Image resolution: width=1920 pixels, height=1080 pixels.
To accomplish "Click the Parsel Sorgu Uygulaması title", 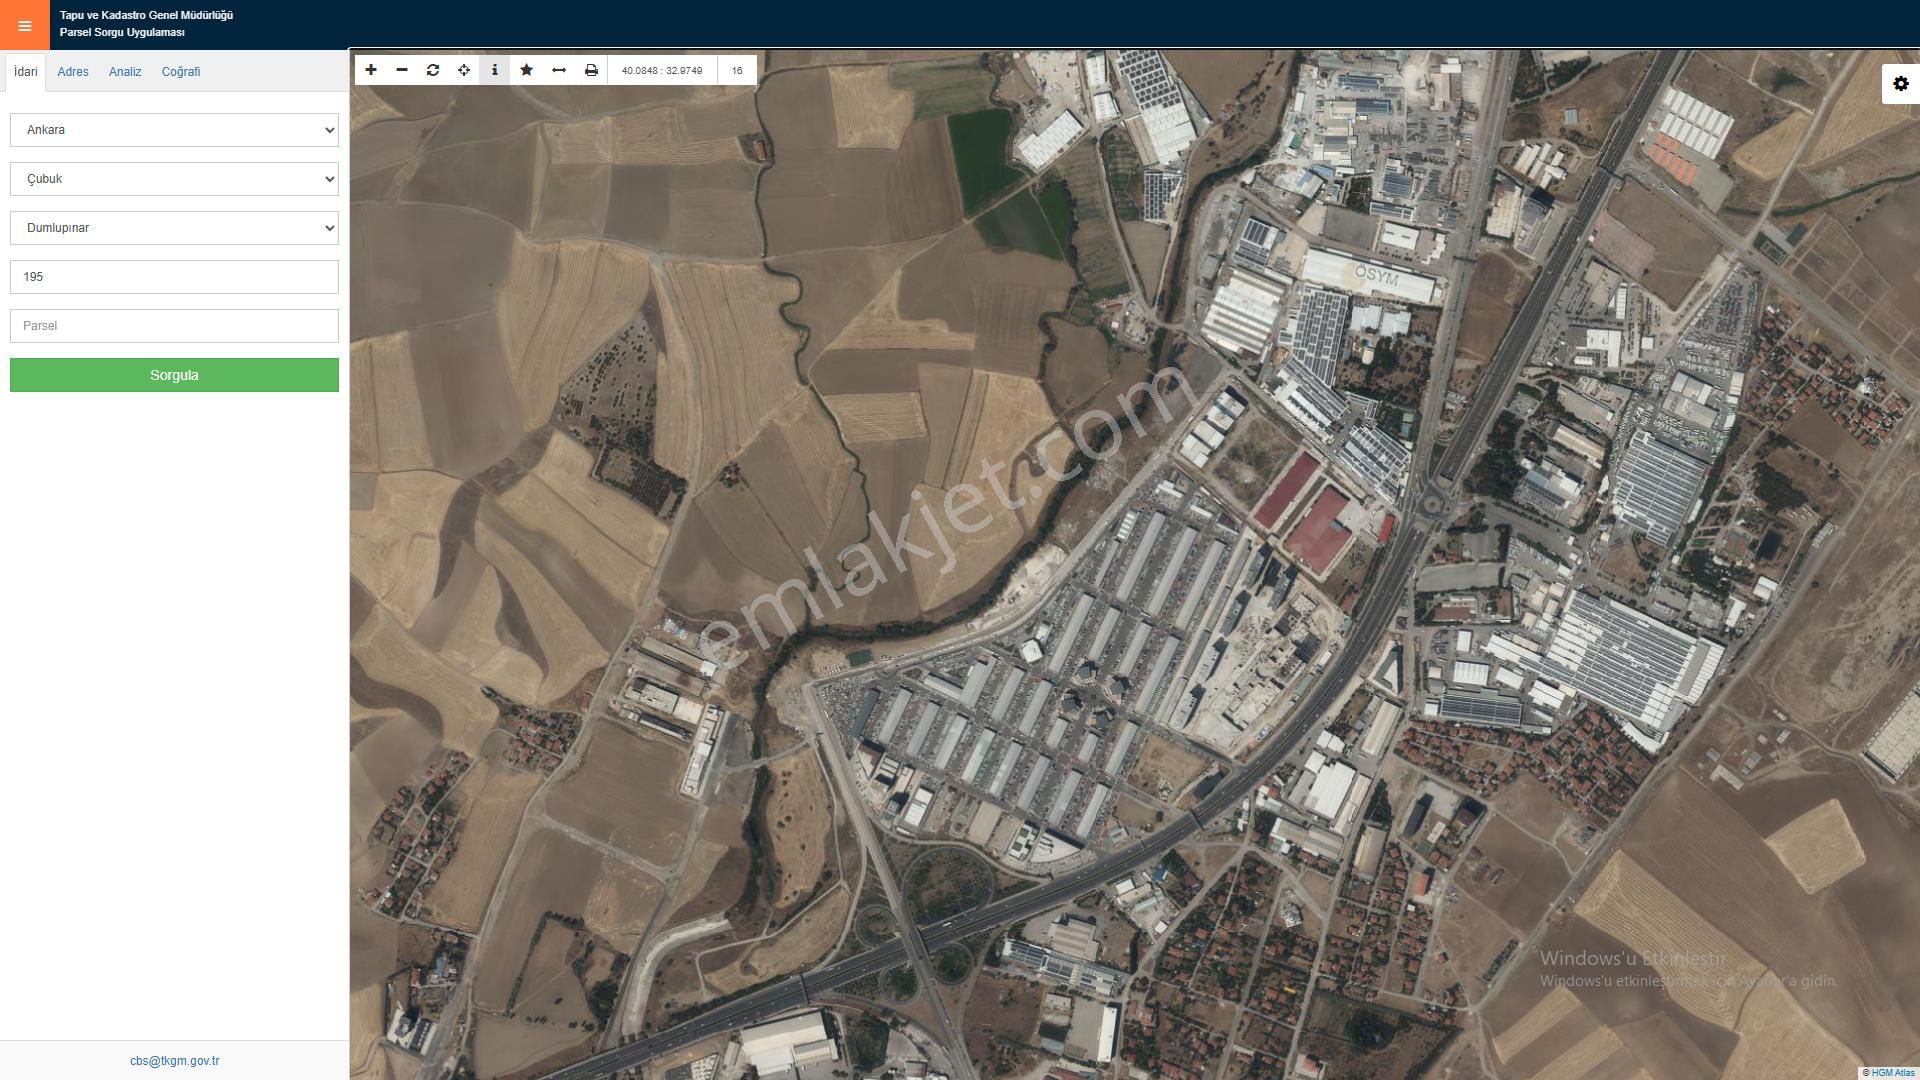I will [122, 33].
